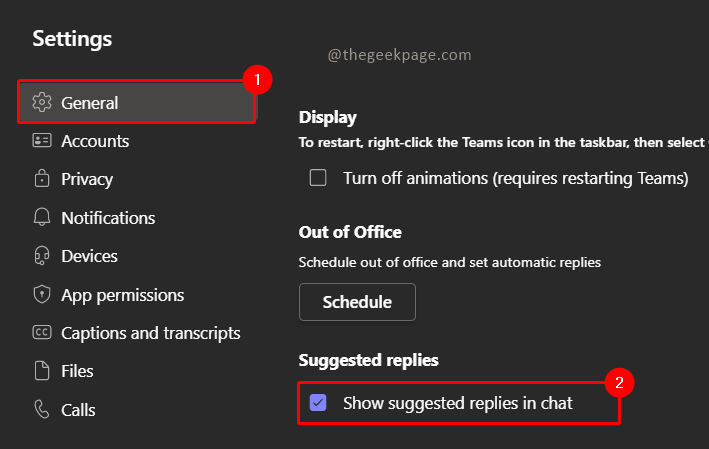Open Calls using the phone icon
Image resolution: width=709 pixels, height=449 pixels.
tap(42, 409)
